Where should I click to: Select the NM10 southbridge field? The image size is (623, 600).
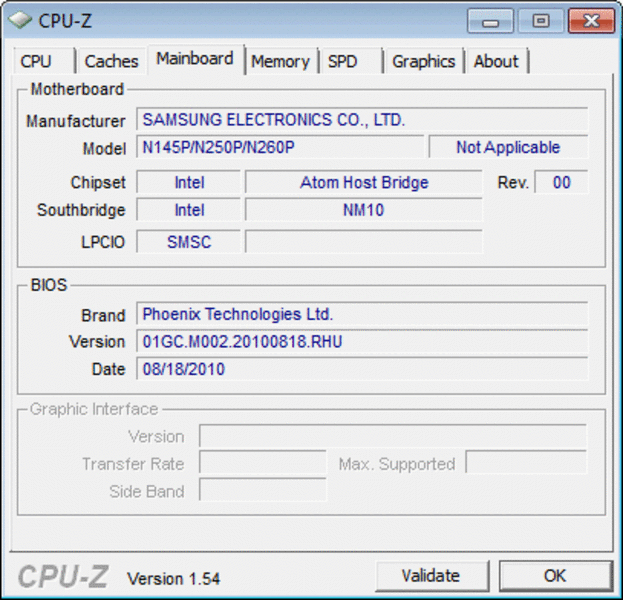pyautogui.click(x=364, y=210)
